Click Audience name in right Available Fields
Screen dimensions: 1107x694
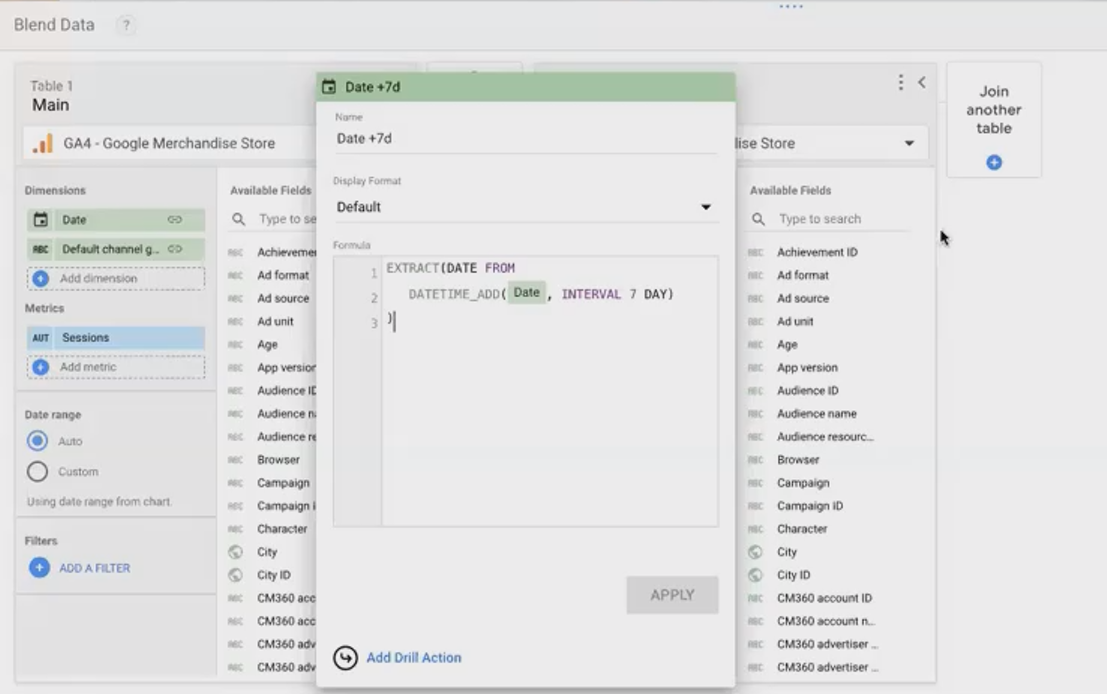(817, 414)
